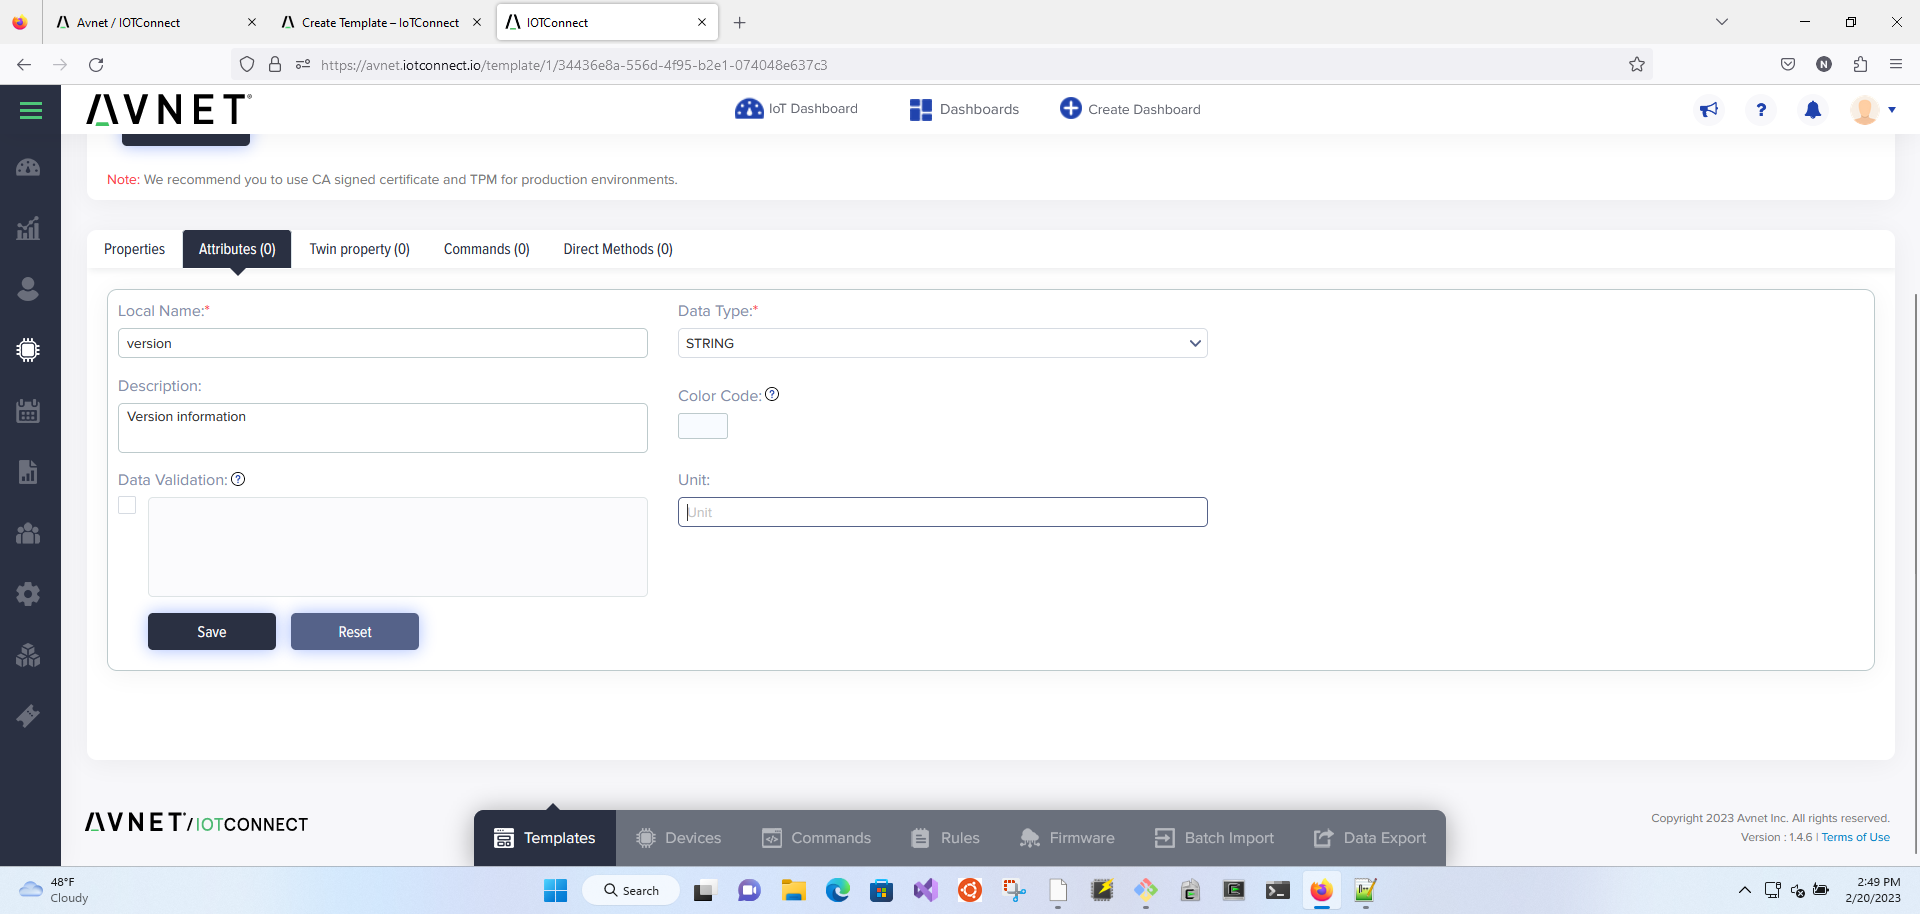
Task: Open the rocket sidebar icon
Action: coord(28,716)
